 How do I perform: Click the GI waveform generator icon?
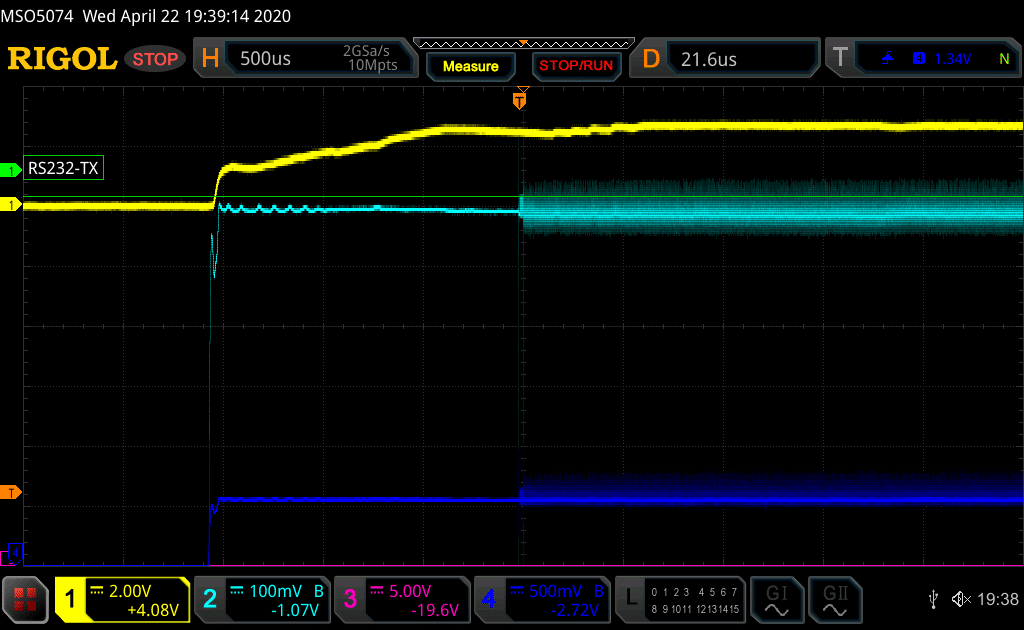[777, 599]
